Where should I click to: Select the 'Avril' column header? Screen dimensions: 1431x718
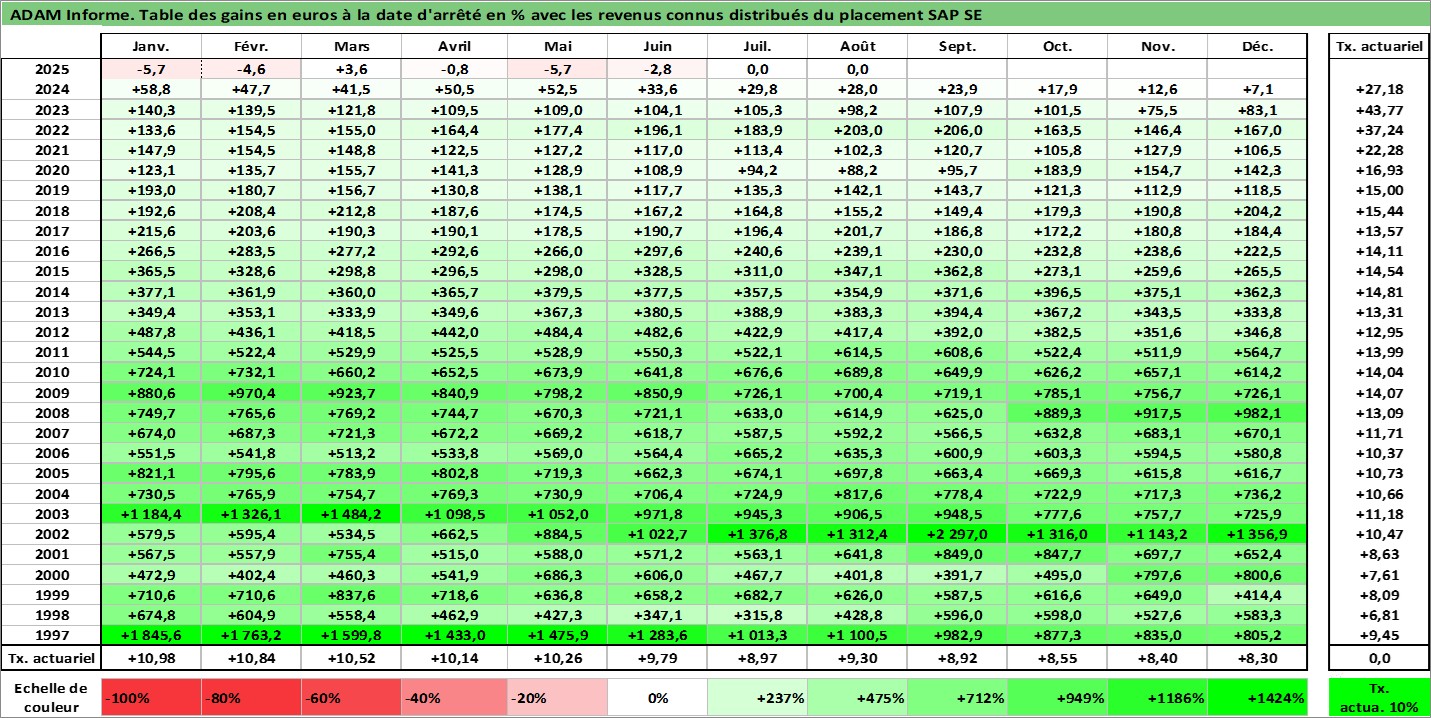point(454,46)
